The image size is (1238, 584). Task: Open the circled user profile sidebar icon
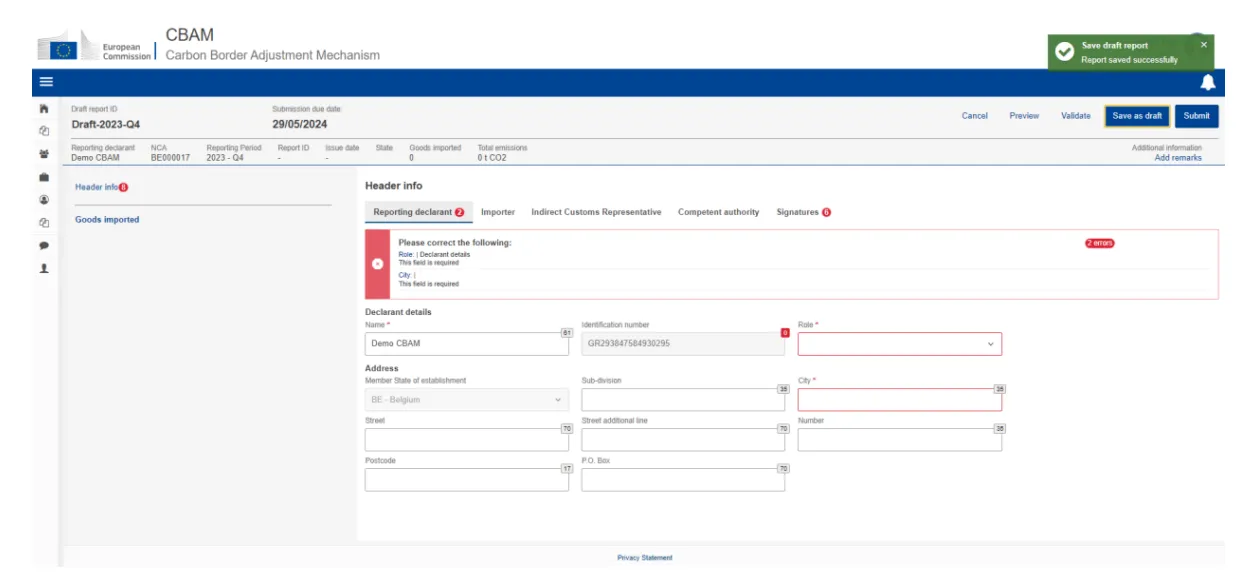[x=44, y=200]
